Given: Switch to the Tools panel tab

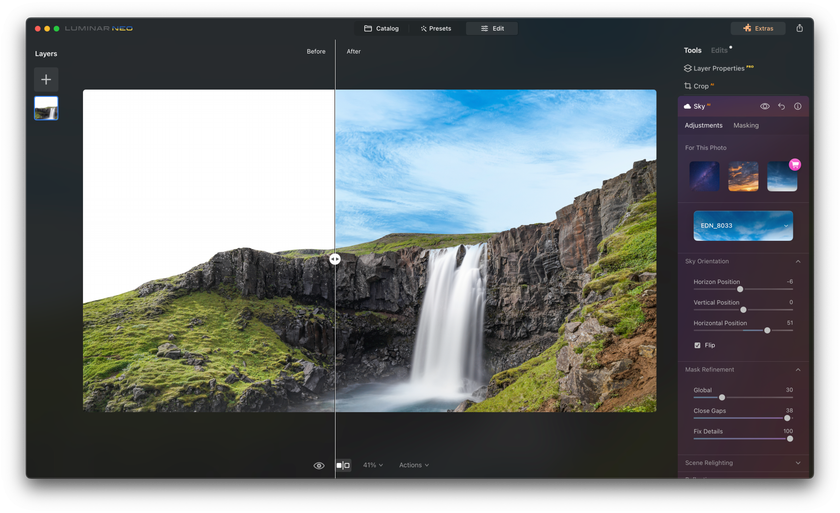Looking at the screenshot, I should [x=692, y=50].
